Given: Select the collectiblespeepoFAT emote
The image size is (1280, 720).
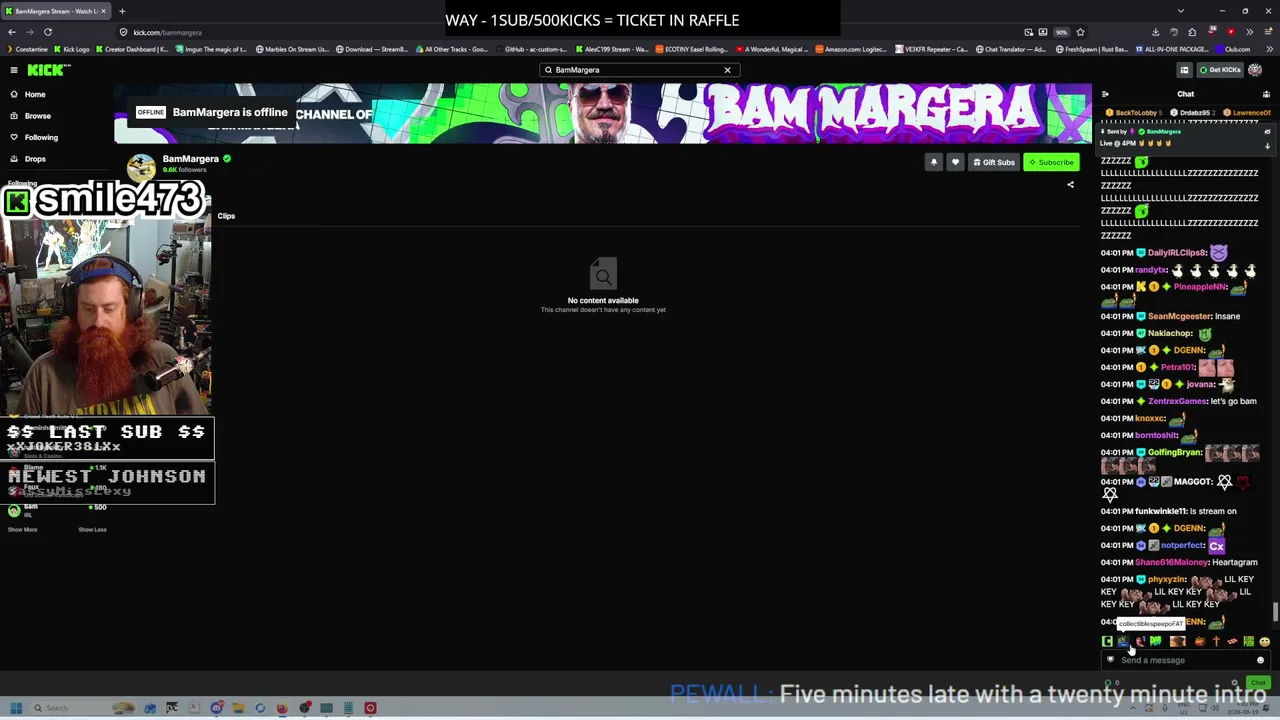Looking at the screenshot, I should (x=1123, y=642).
